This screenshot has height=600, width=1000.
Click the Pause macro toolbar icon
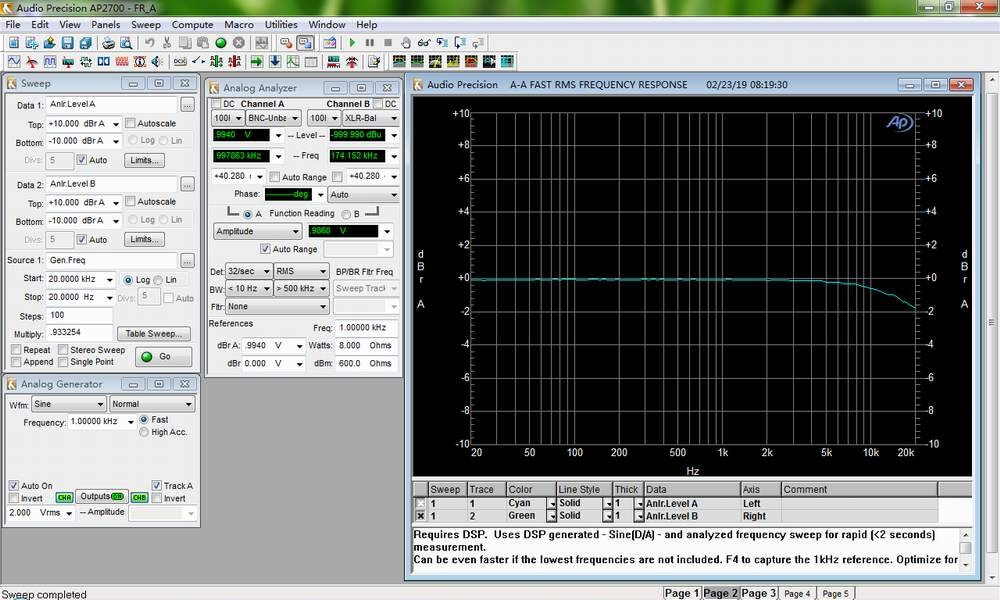(370, 43)
